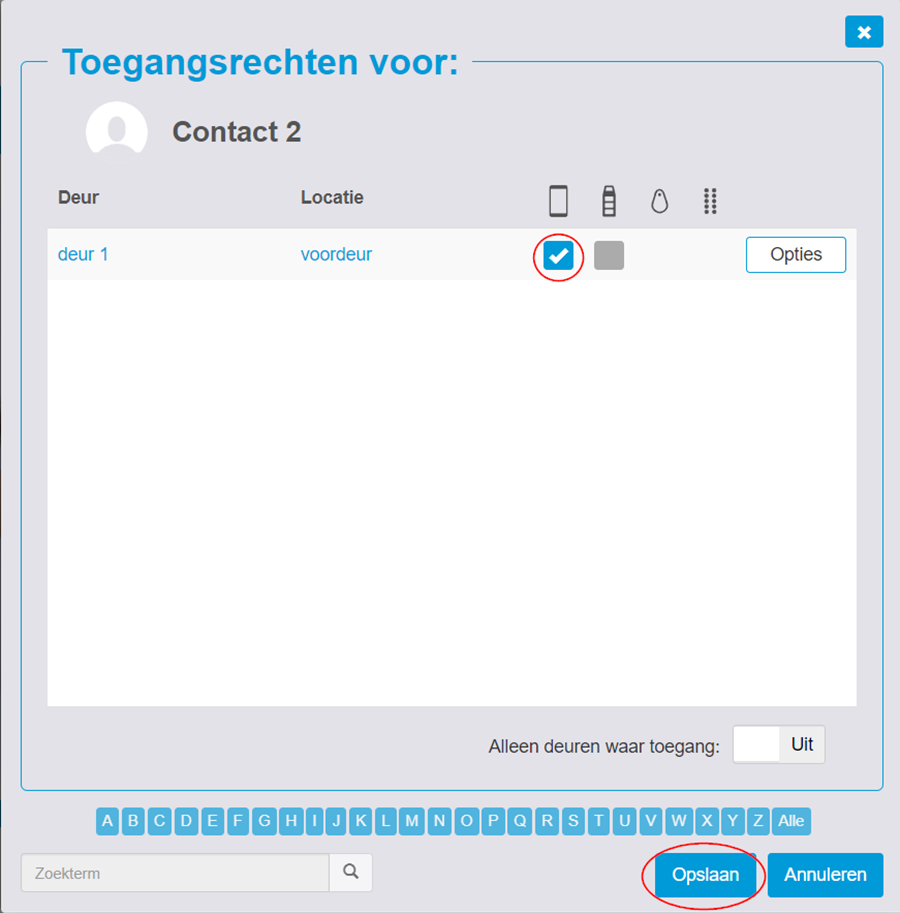The width and height of the screenshot is (900, 913).
Task: Open the deur 1 link
Action: pos(83,254)
